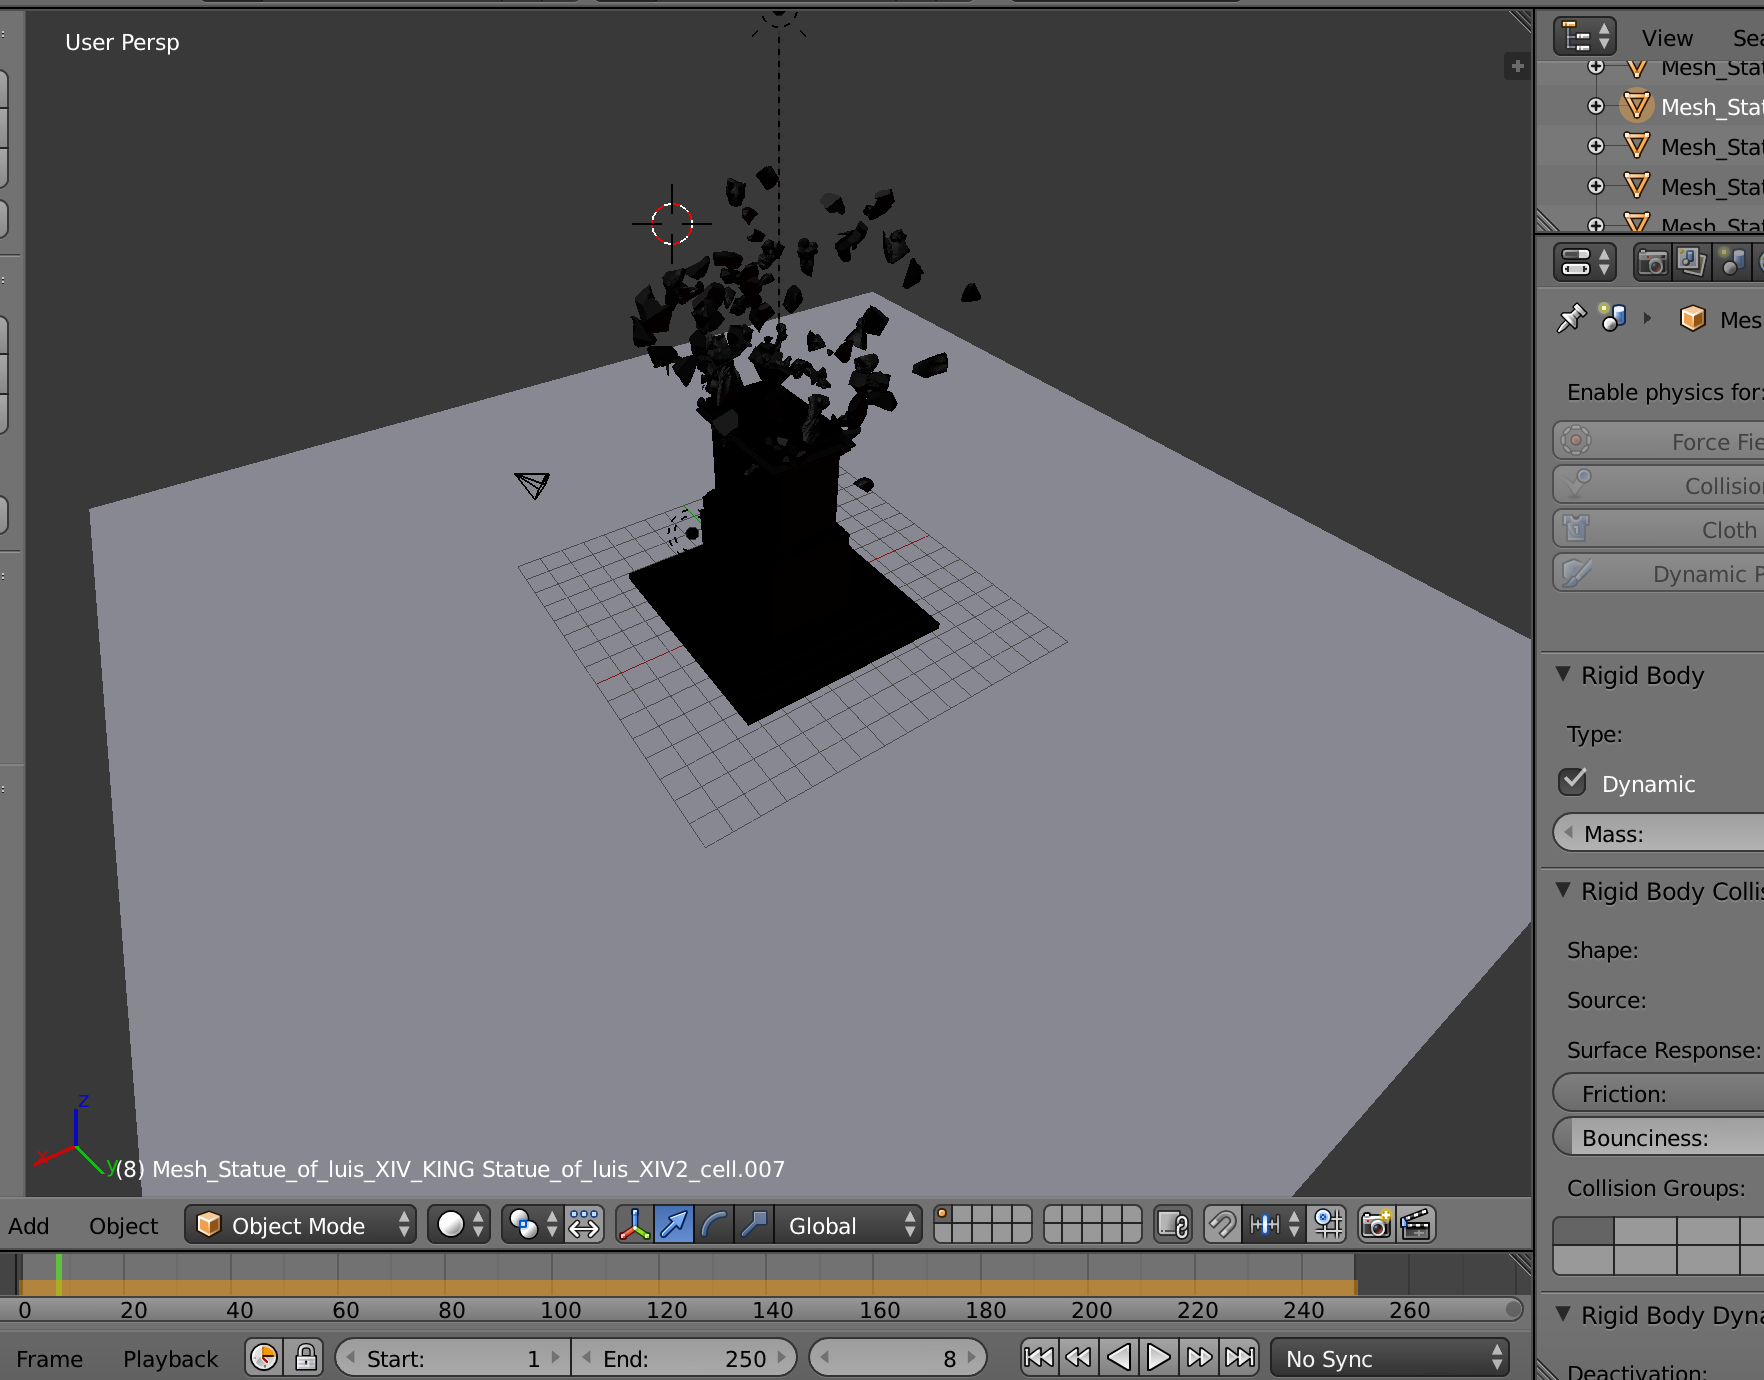Click the current frame field showing 8
This screenshot has height=1380, width=1764.
coord(897,1358)
